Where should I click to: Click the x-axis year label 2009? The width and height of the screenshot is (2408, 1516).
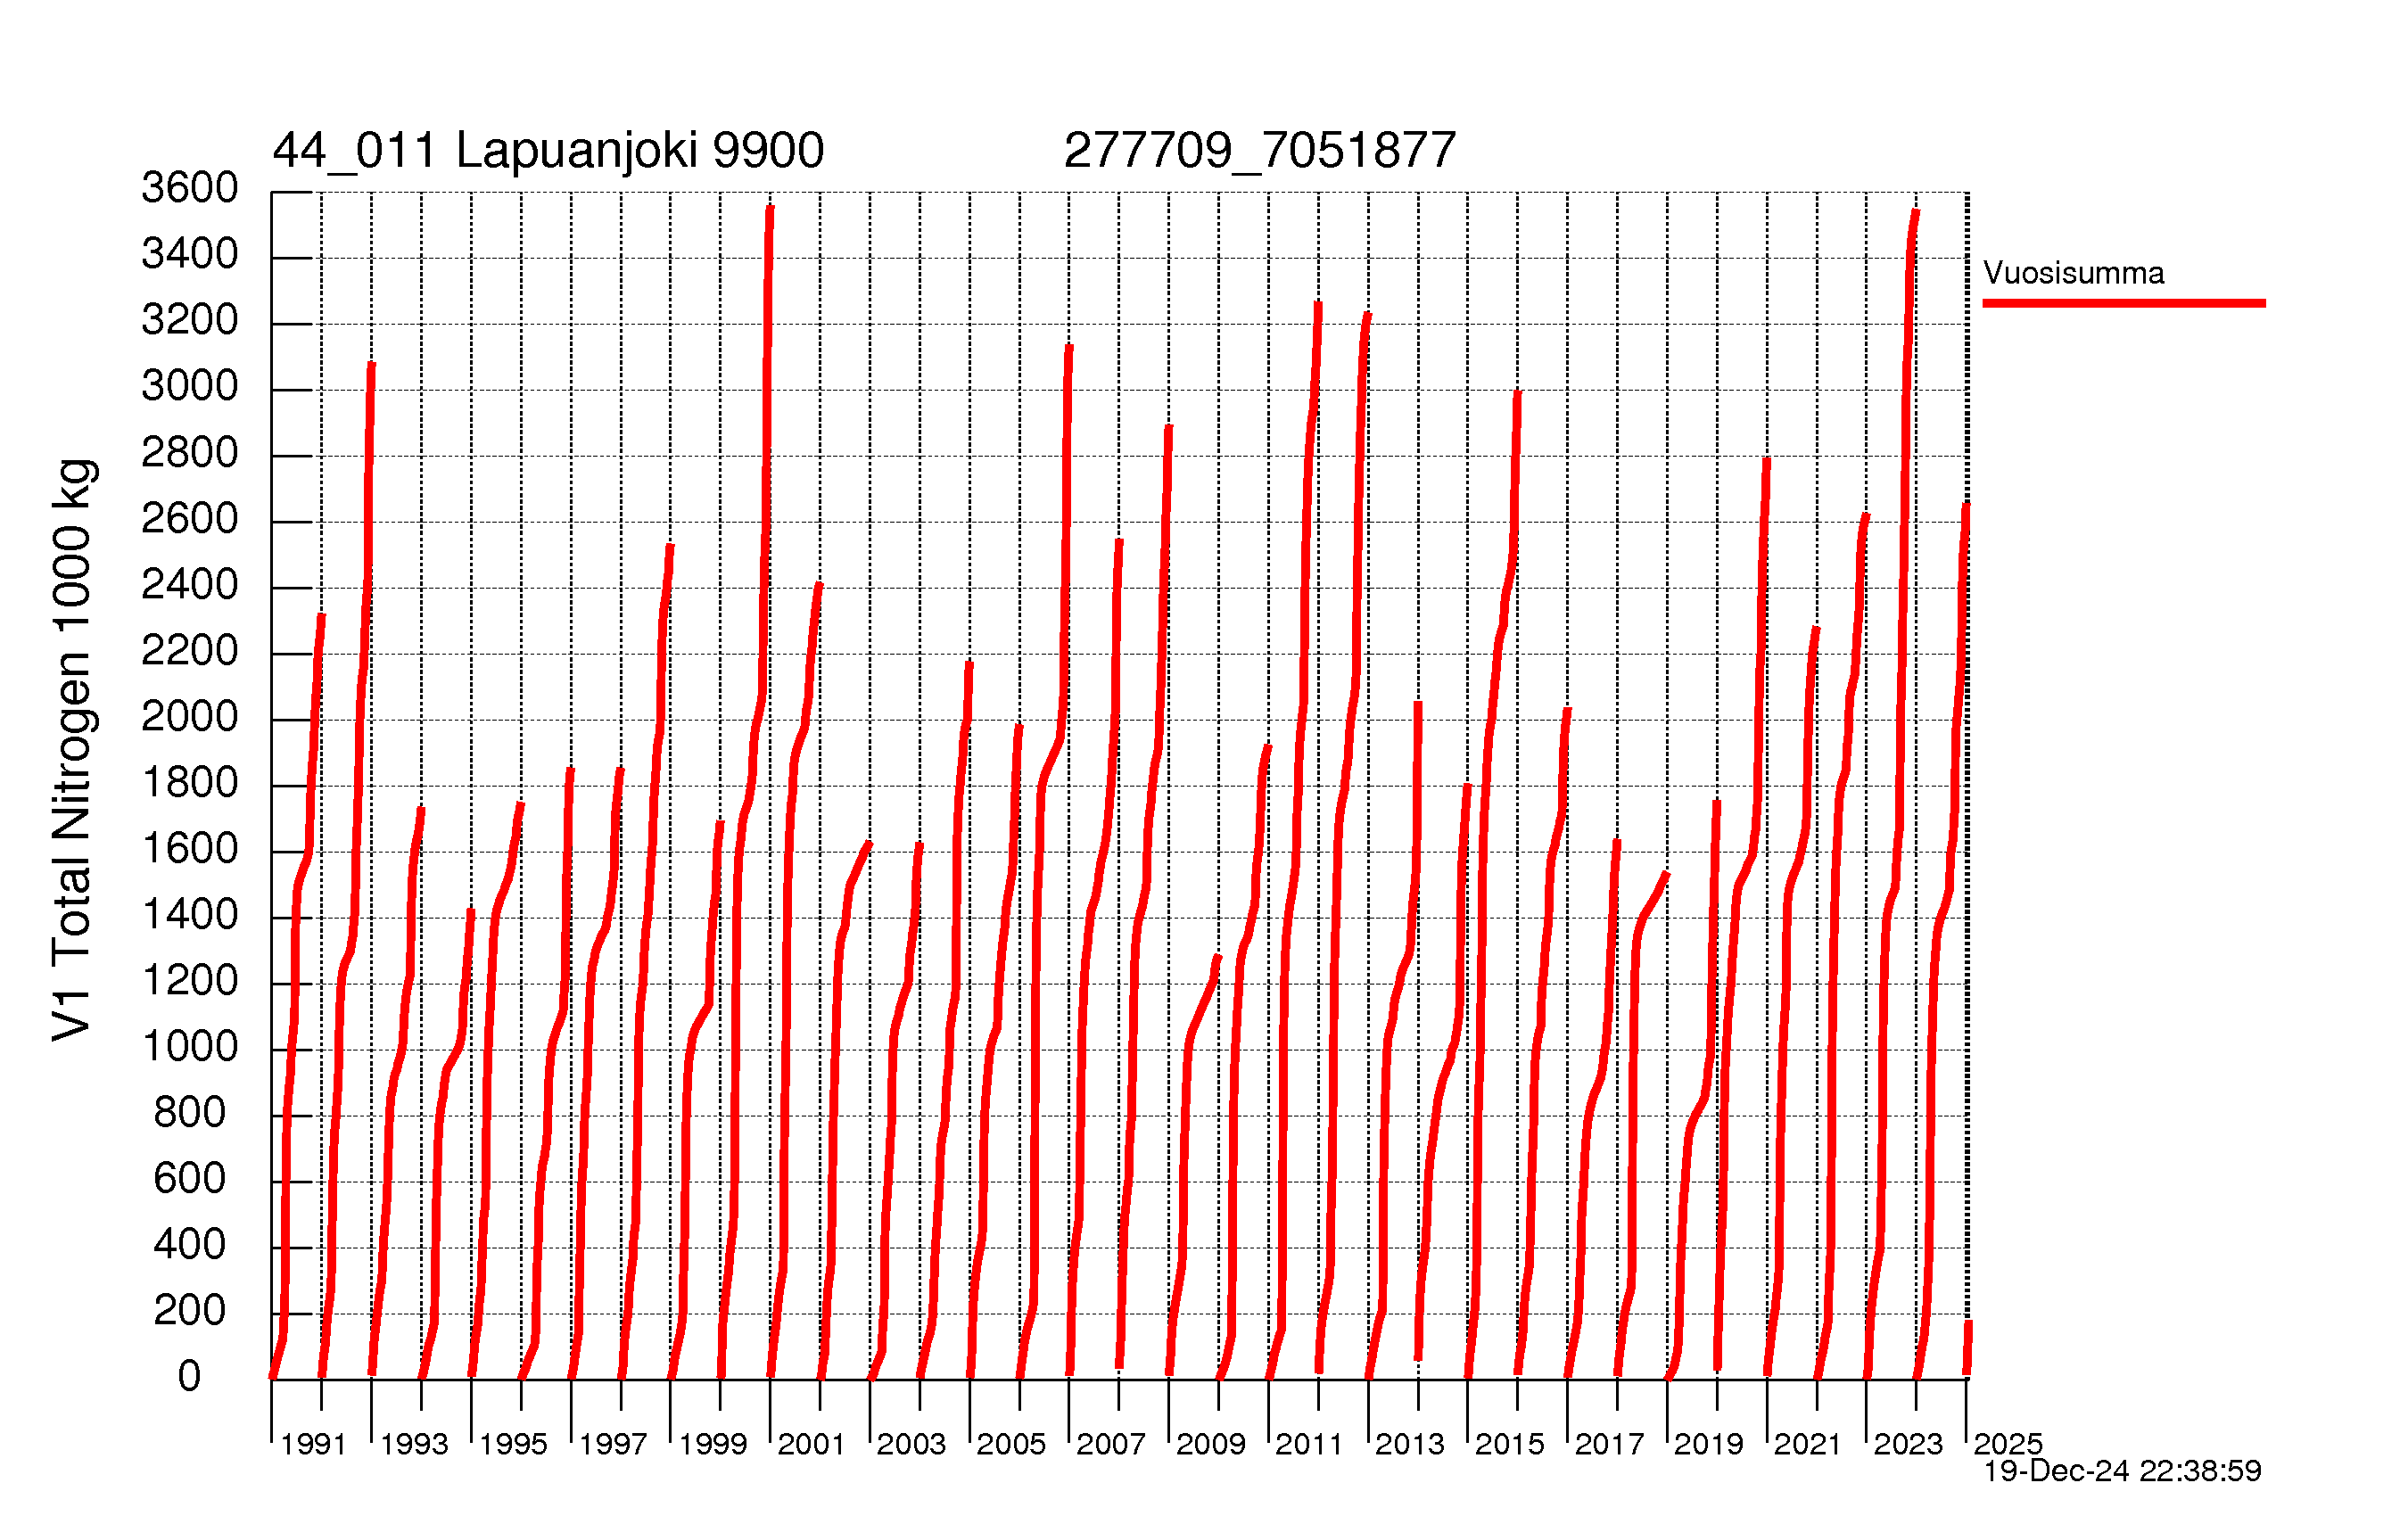tap(1210, 1445)
